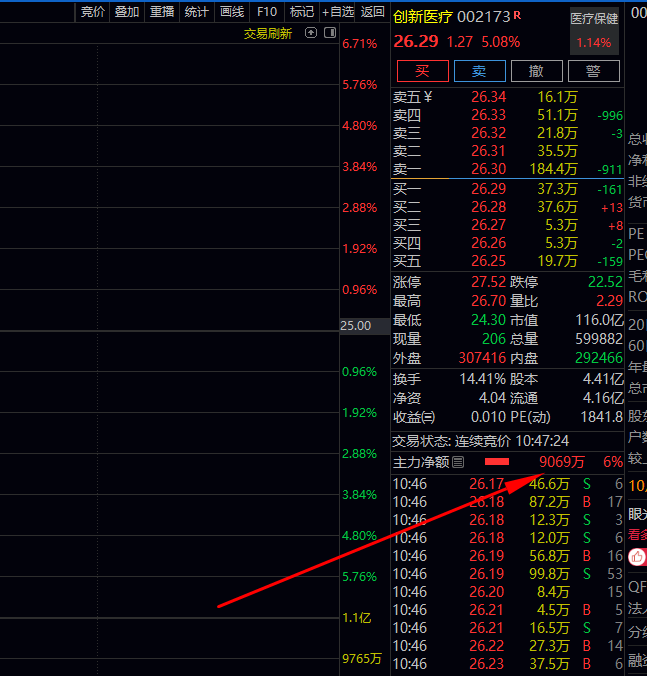Click the 交易刷新 link

(268, 33)
